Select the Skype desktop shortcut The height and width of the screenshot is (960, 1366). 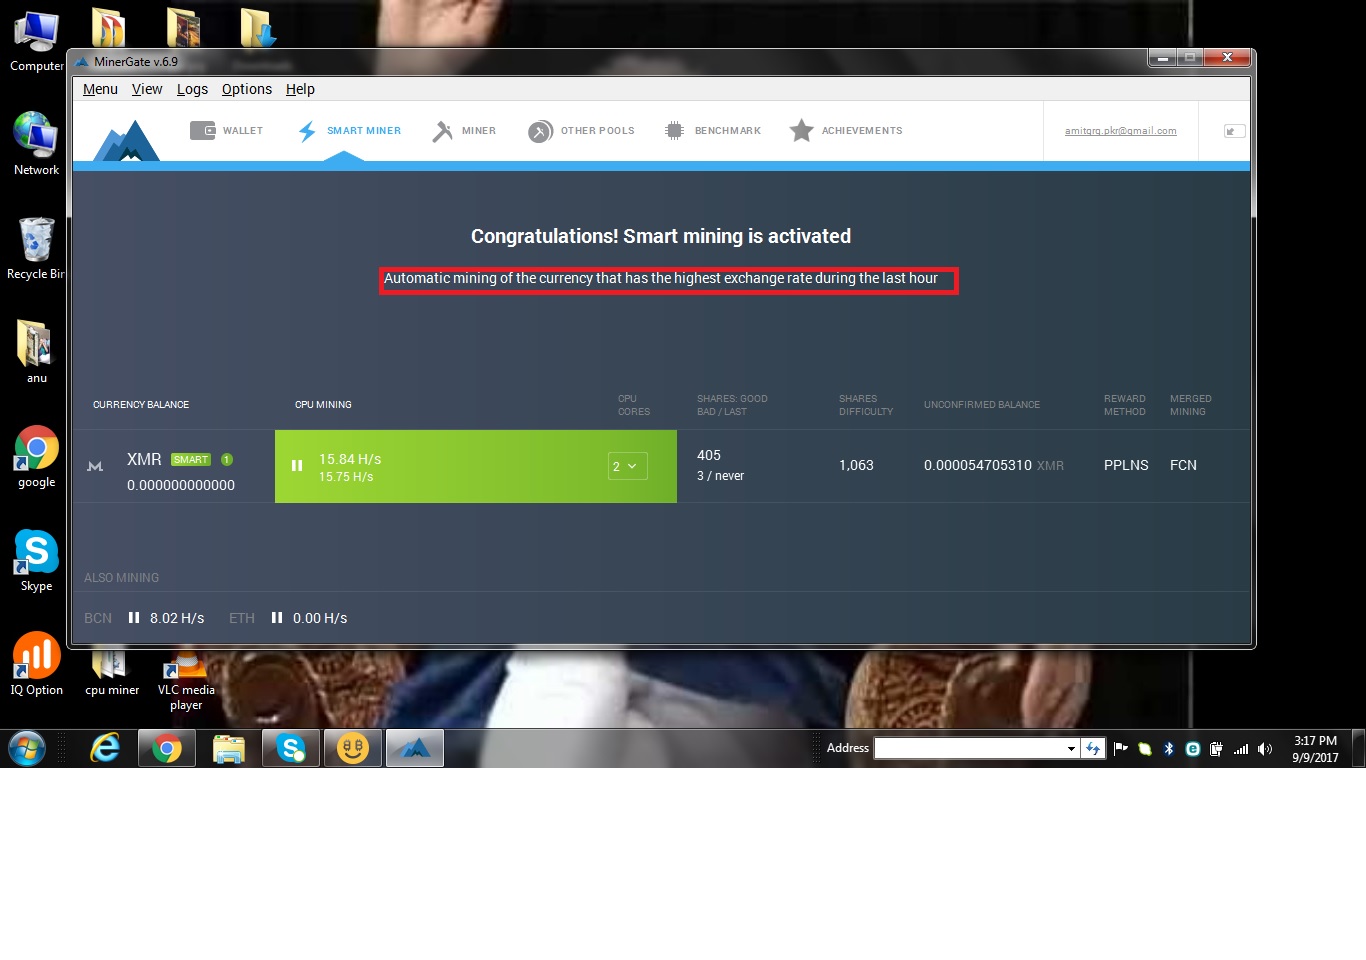click(36, 561)
